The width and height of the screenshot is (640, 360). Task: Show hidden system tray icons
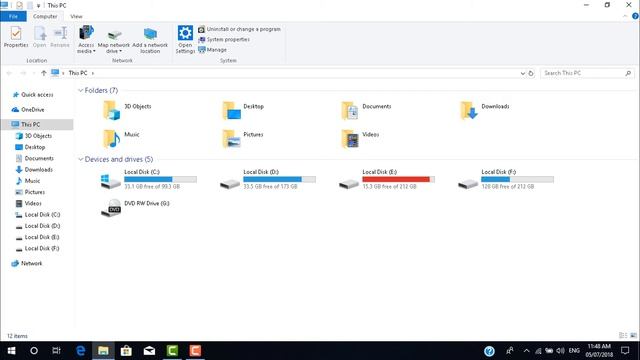527,351
